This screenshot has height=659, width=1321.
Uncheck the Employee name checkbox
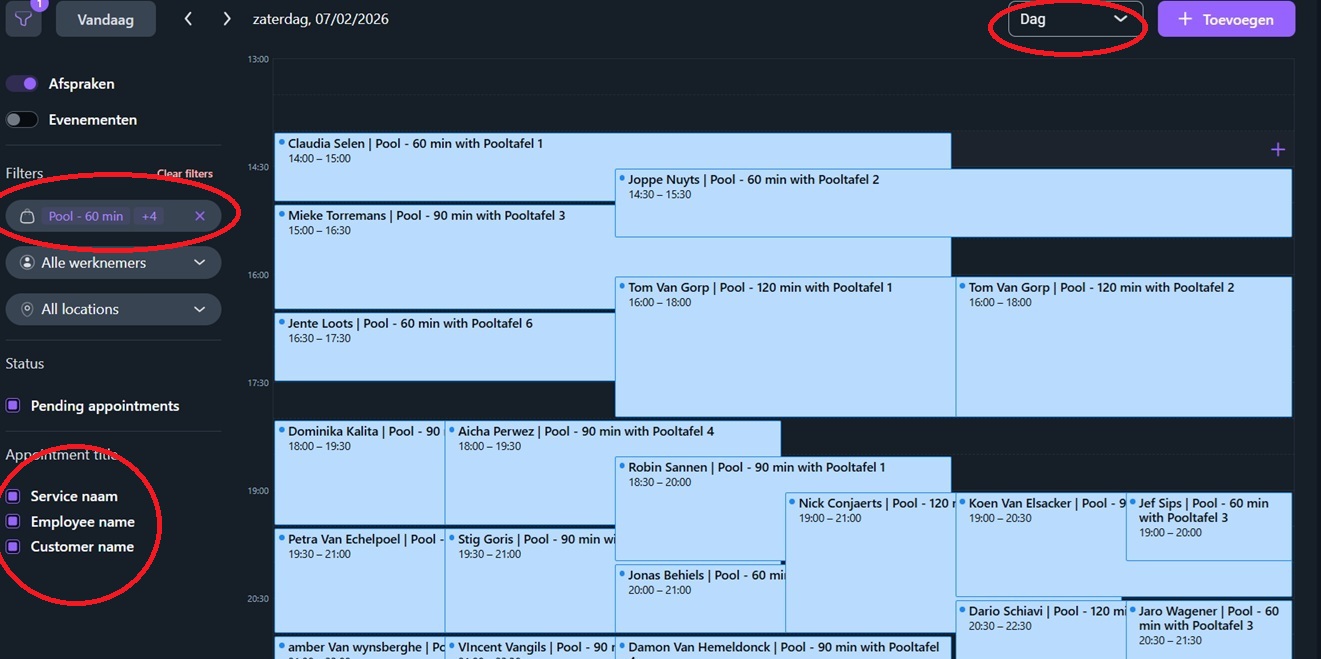point(13,522)
